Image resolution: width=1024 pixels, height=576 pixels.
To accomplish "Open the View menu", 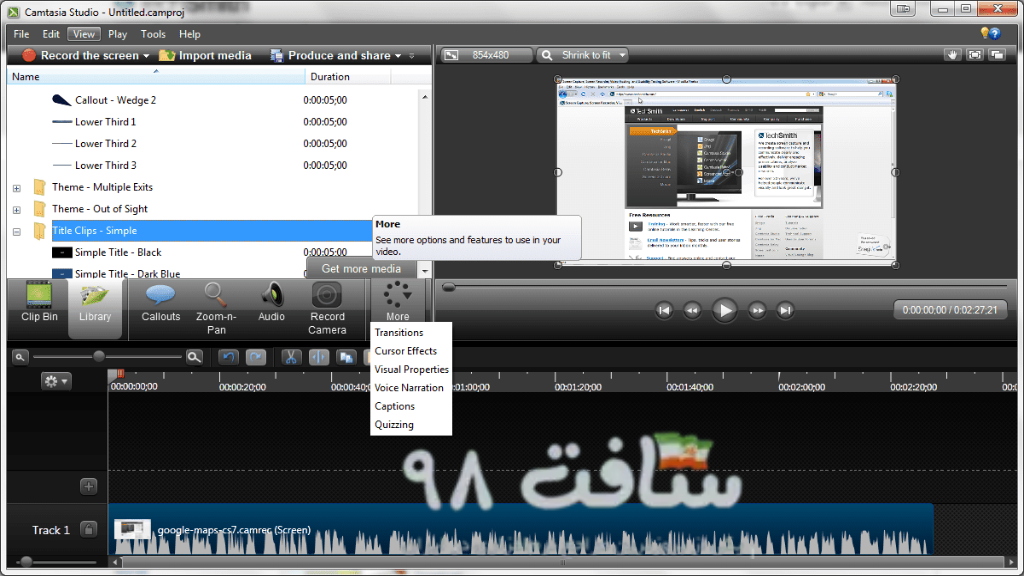I will (84, 34).
